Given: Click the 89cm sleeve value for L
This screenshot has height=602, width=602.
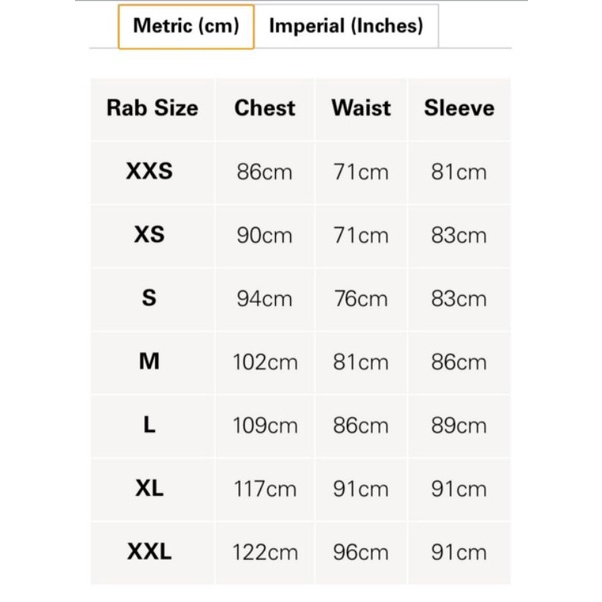Looking at the screenshot, I should pyautogui.click(x=459, y=426).
